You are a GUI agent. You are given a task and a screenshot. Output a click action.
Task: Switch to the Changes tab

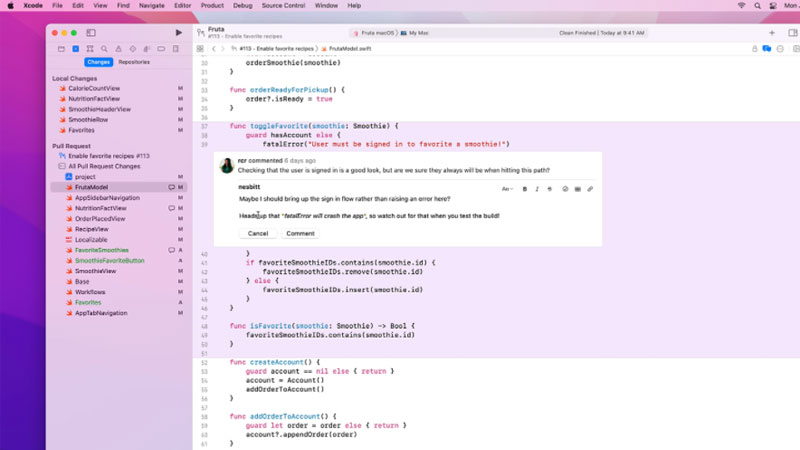tap(98, 62)
